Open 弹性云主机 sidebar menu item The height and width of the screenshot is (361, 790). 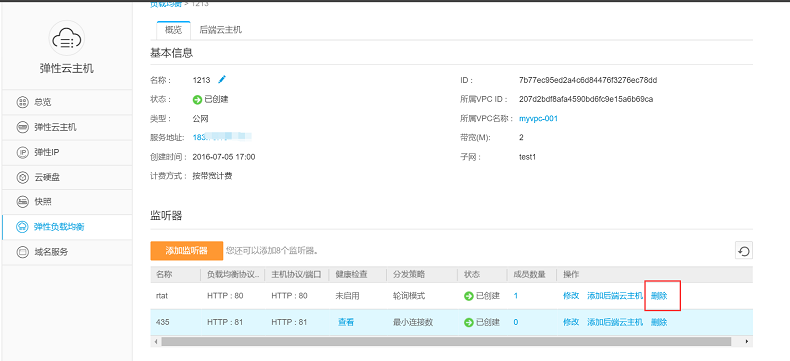point(67,127)
